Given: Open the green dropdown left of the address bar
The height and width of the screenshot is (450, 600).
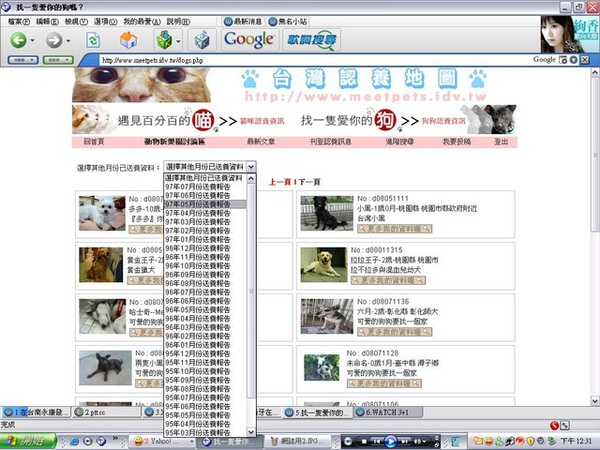Looking at the screenshot, I should pos(58,60).
